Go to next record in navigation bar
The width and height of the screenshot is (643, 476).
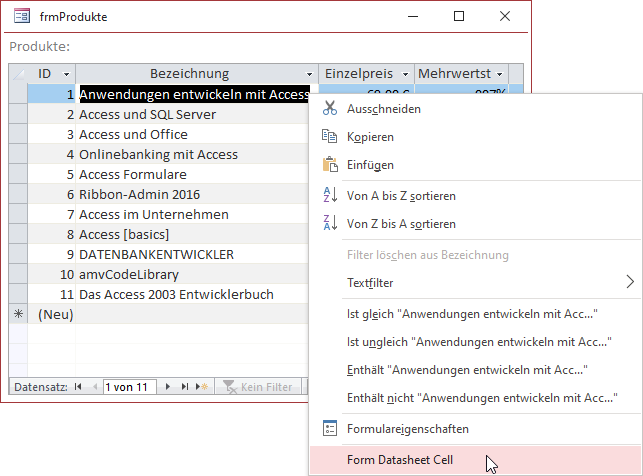coord(168,387)
